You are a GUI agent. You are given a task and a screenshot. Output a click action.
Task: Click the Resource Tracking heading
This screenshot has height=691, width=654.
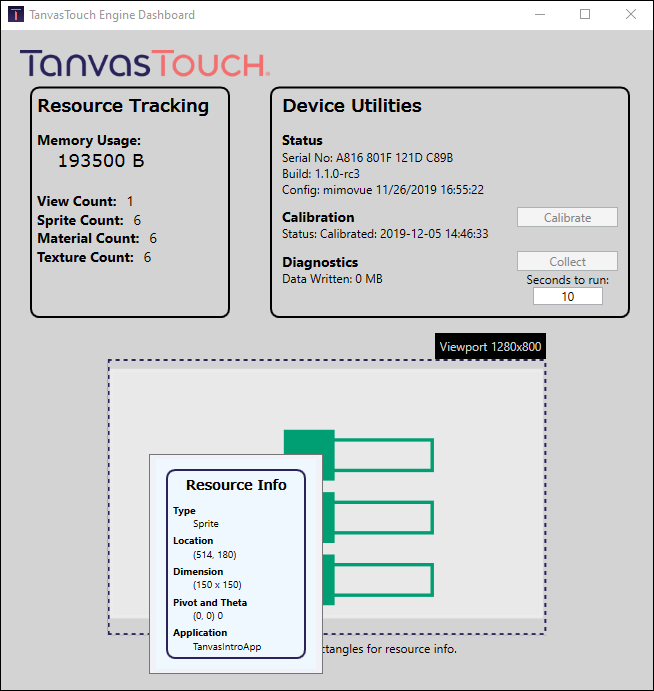coord(123,106)
